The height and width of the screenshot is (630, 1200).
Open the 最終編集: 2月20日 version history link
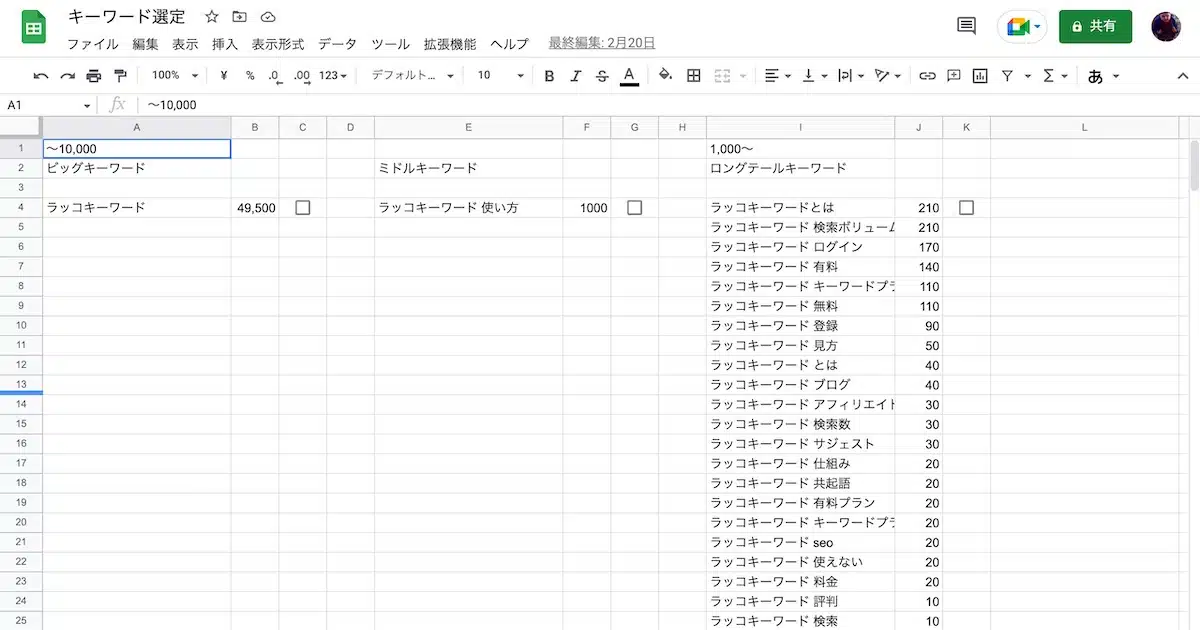[602, 43]
